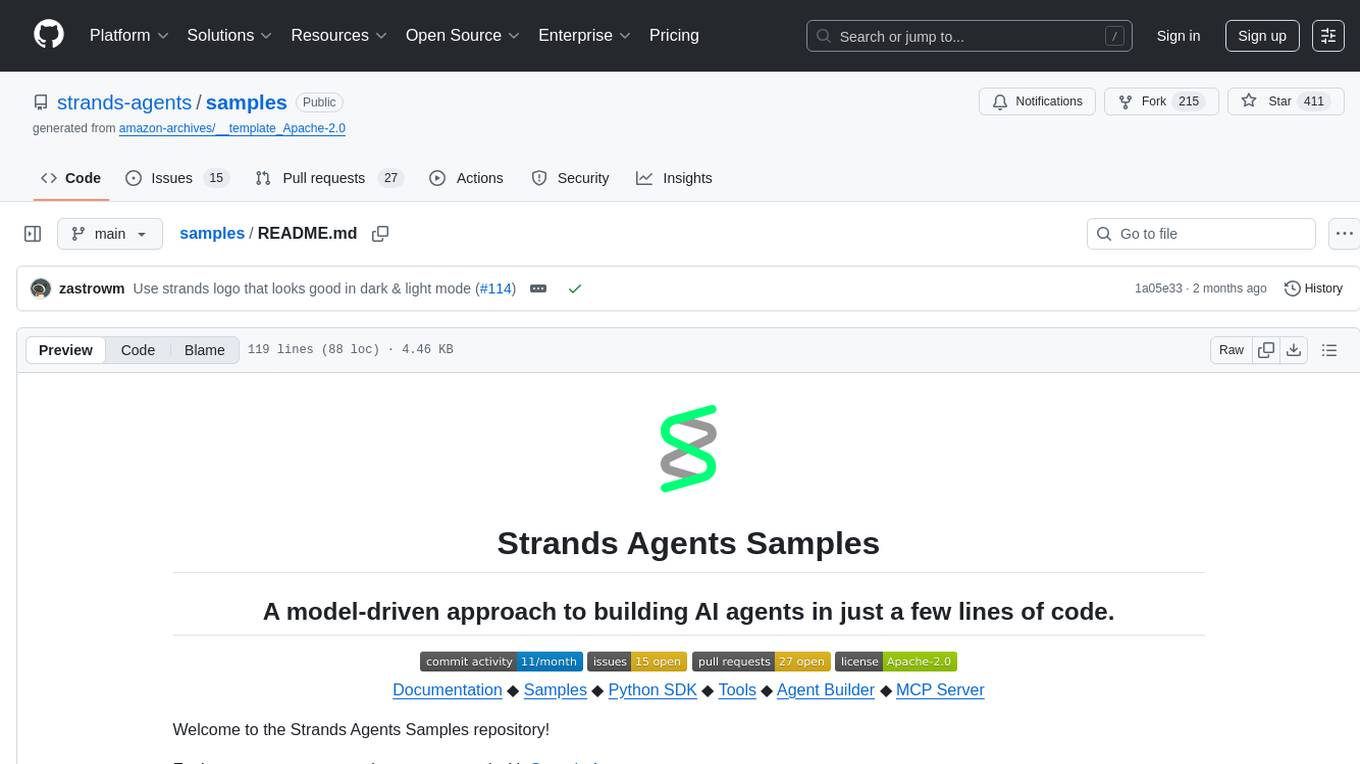This screenshot has height=764, width=1360.
Task: Click the Sign in link
Action: (1178, 36)
